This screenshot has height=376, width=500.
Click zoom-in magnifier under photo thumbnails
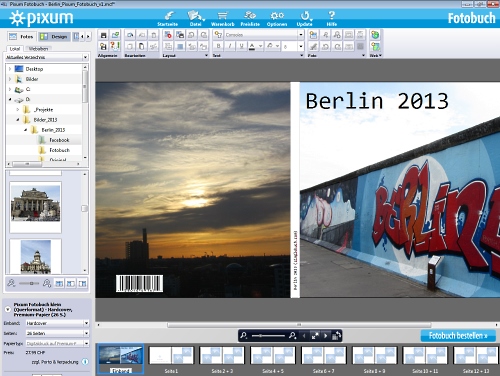(47, 283)
